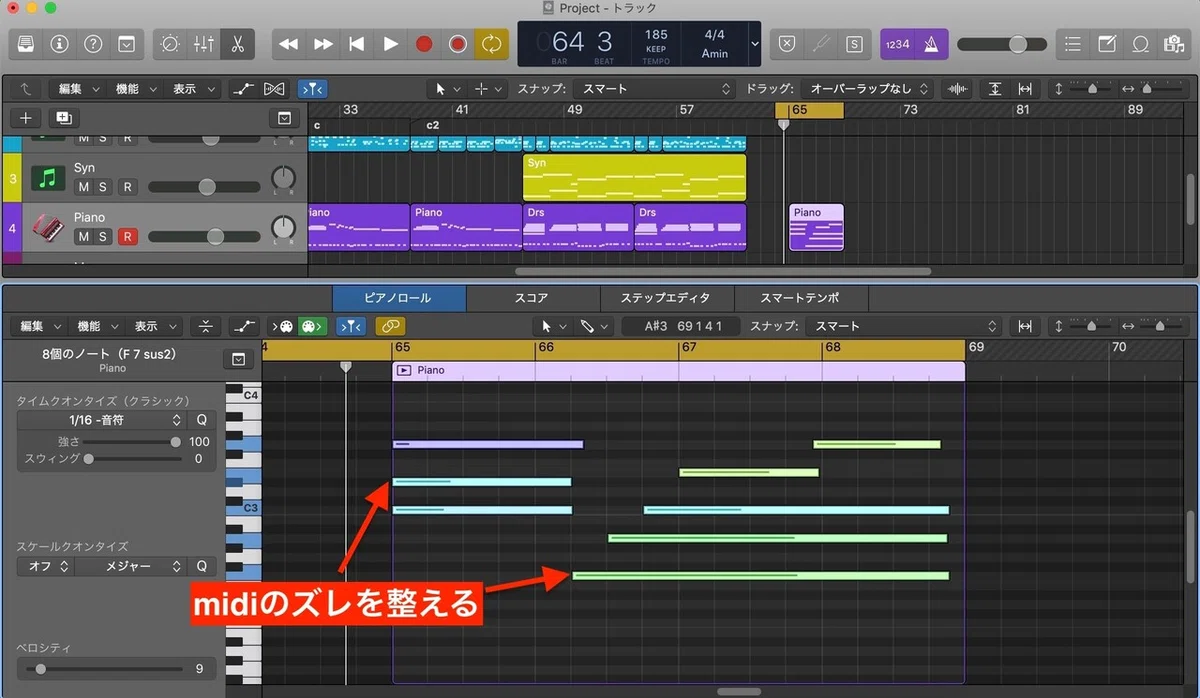
Task: Open tracks area secondary tool menu
Action: [489, 89]
